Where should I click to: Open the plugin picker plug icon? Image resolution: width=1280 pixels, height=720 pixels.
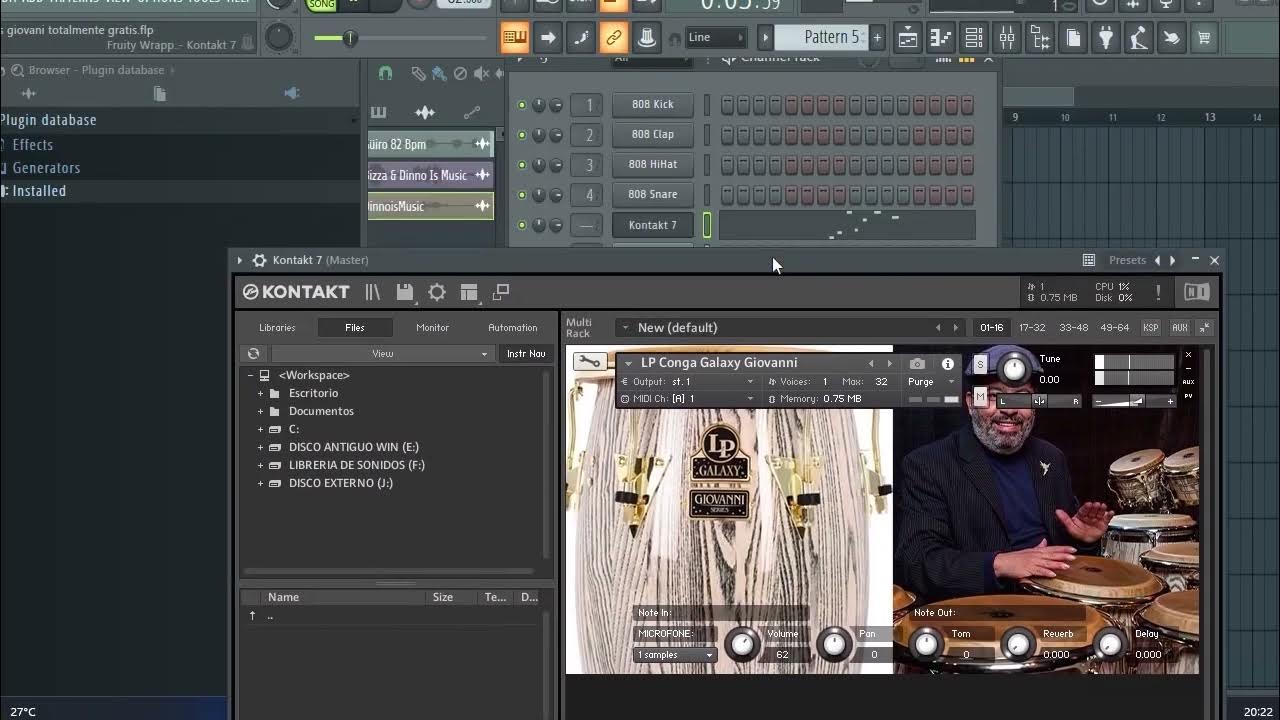[1106, 38]
